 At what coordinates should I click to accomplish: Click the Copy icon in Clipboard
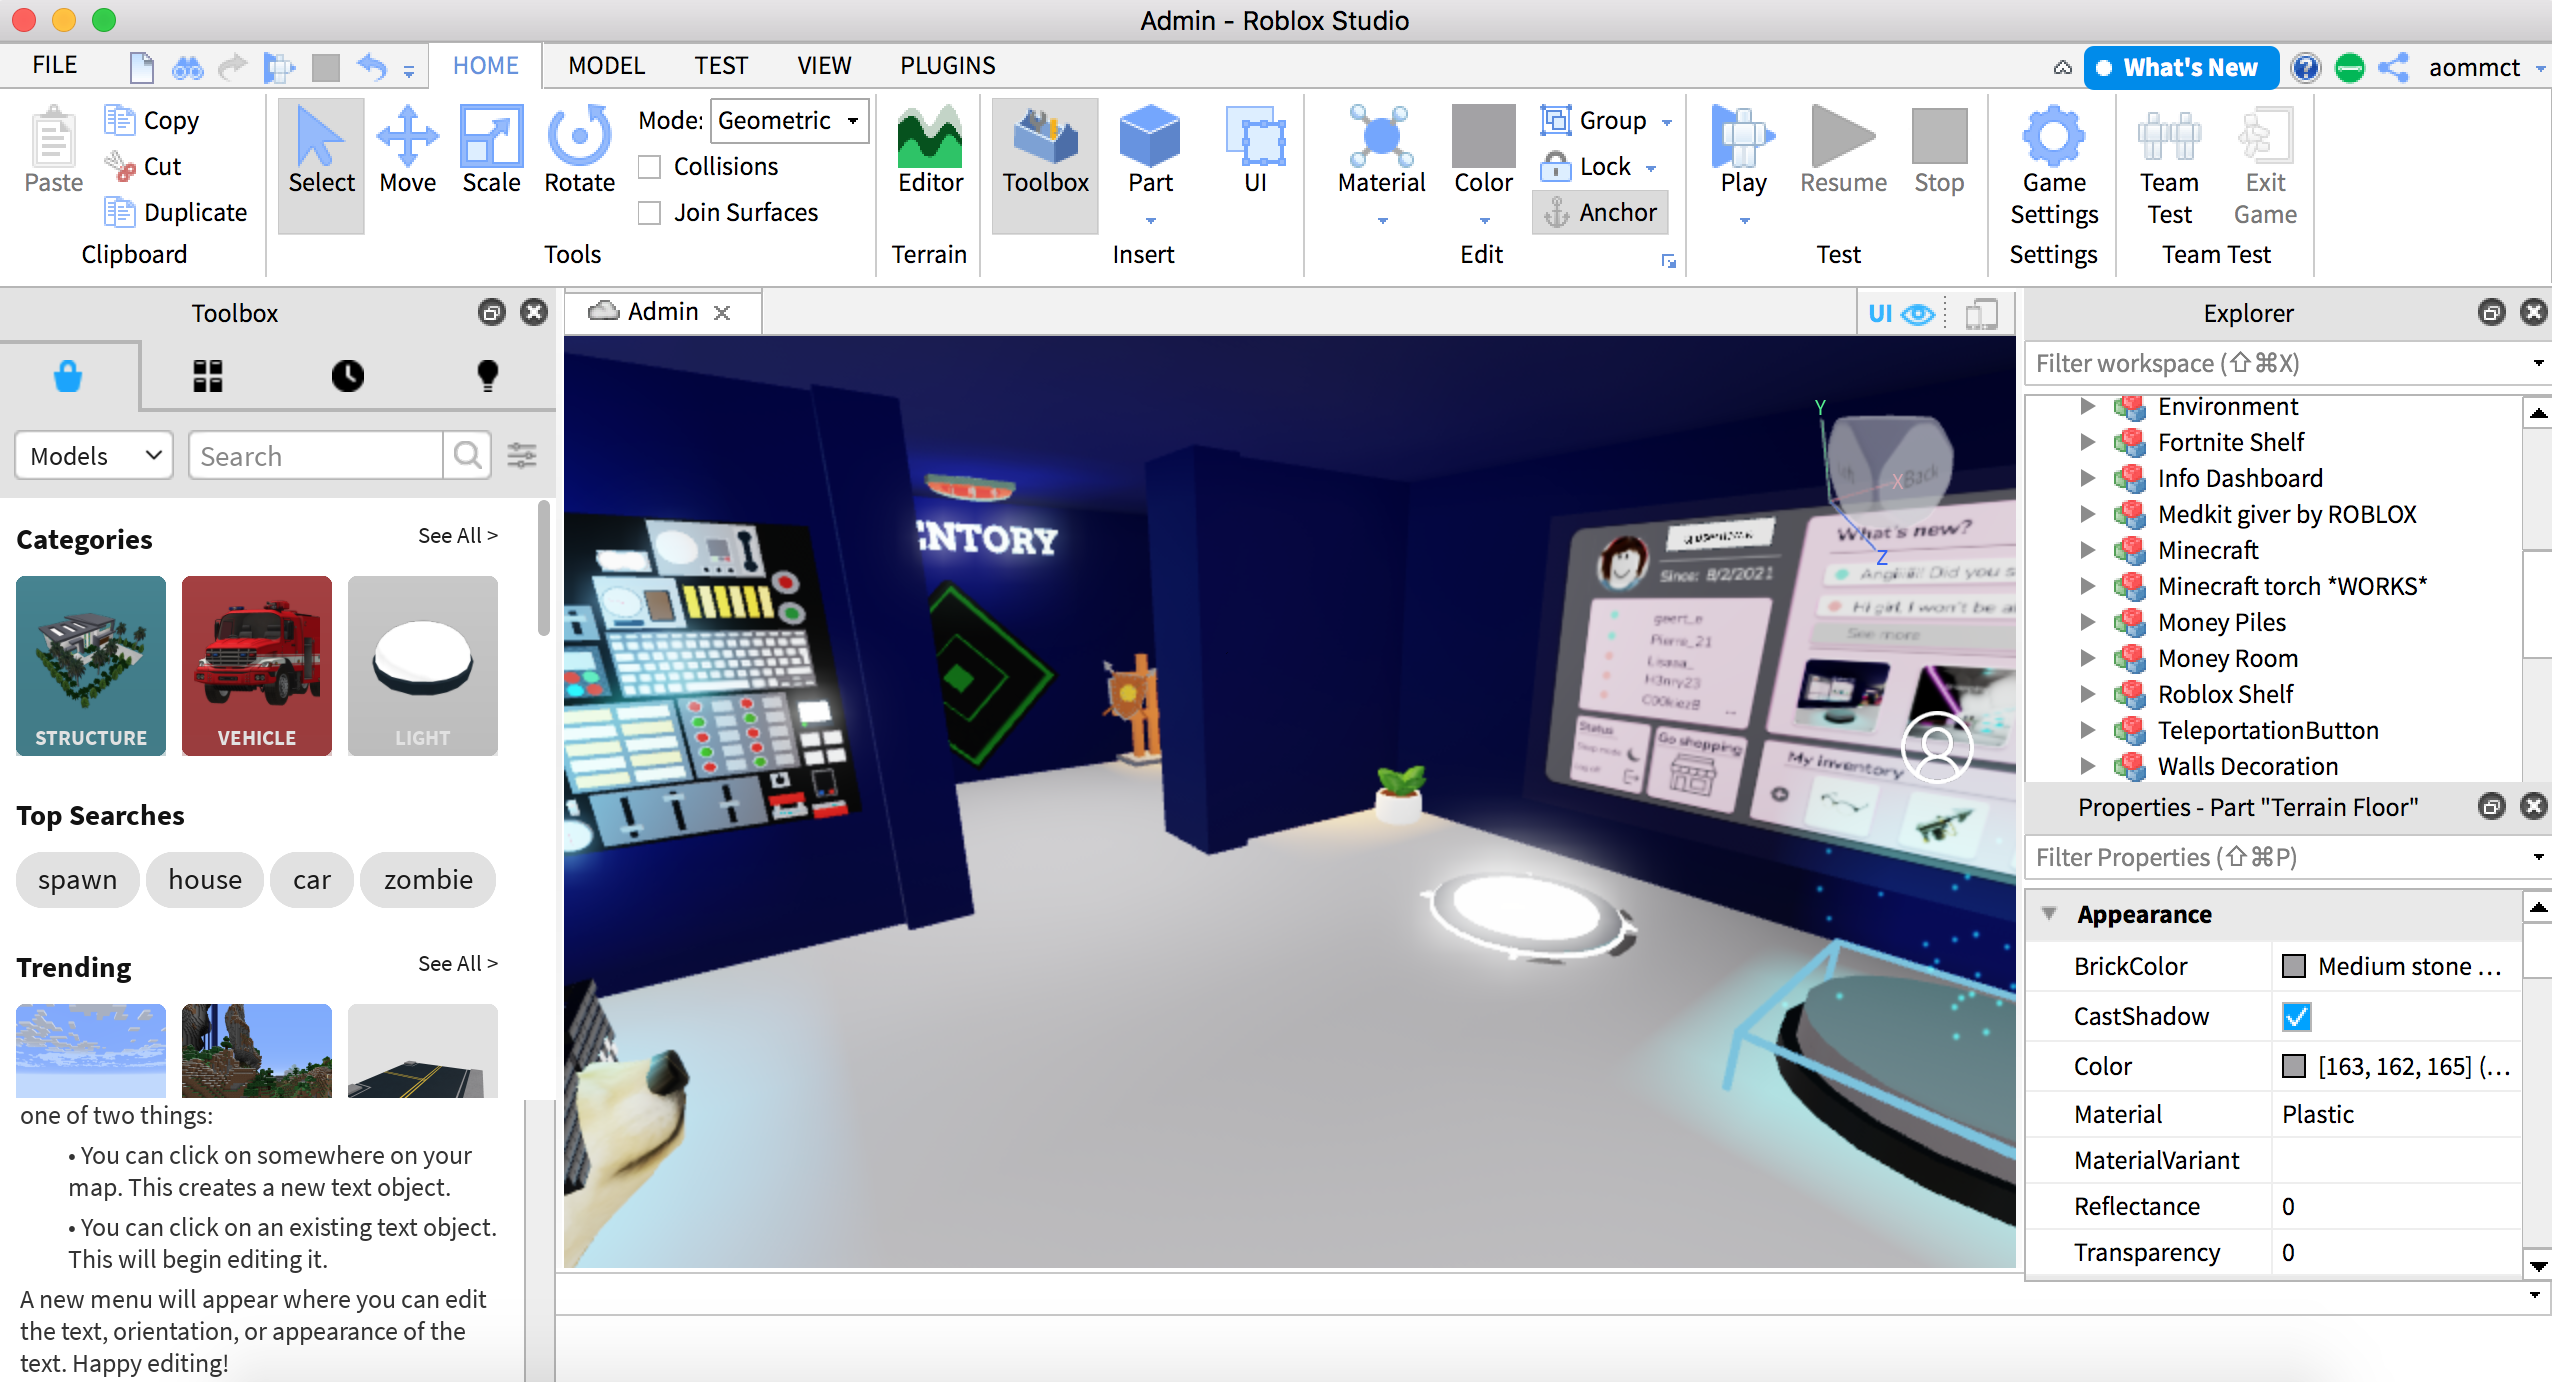tap(119, 120)
